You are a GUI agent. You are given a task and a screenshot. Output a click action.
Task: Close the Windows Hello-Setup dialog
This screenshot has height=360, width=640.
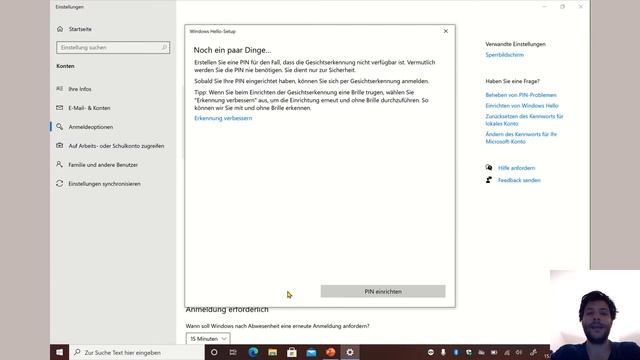446,31
